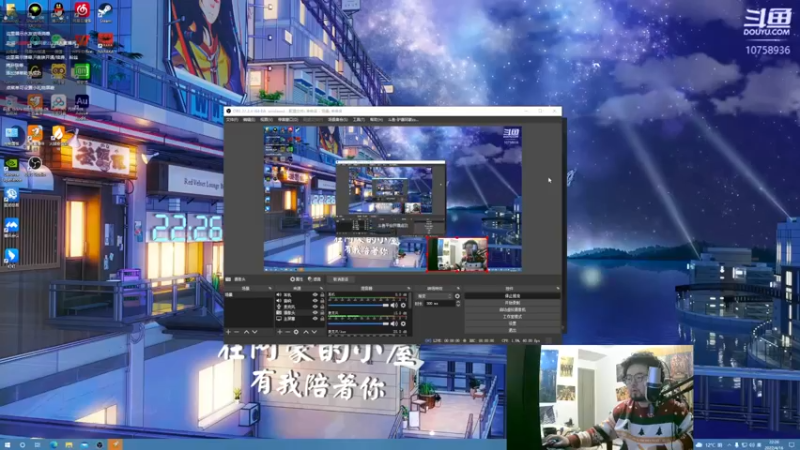Remove the selected source with the minus icon
The image size is (800, 450).
pyautogui.click(x=287, y=332)
